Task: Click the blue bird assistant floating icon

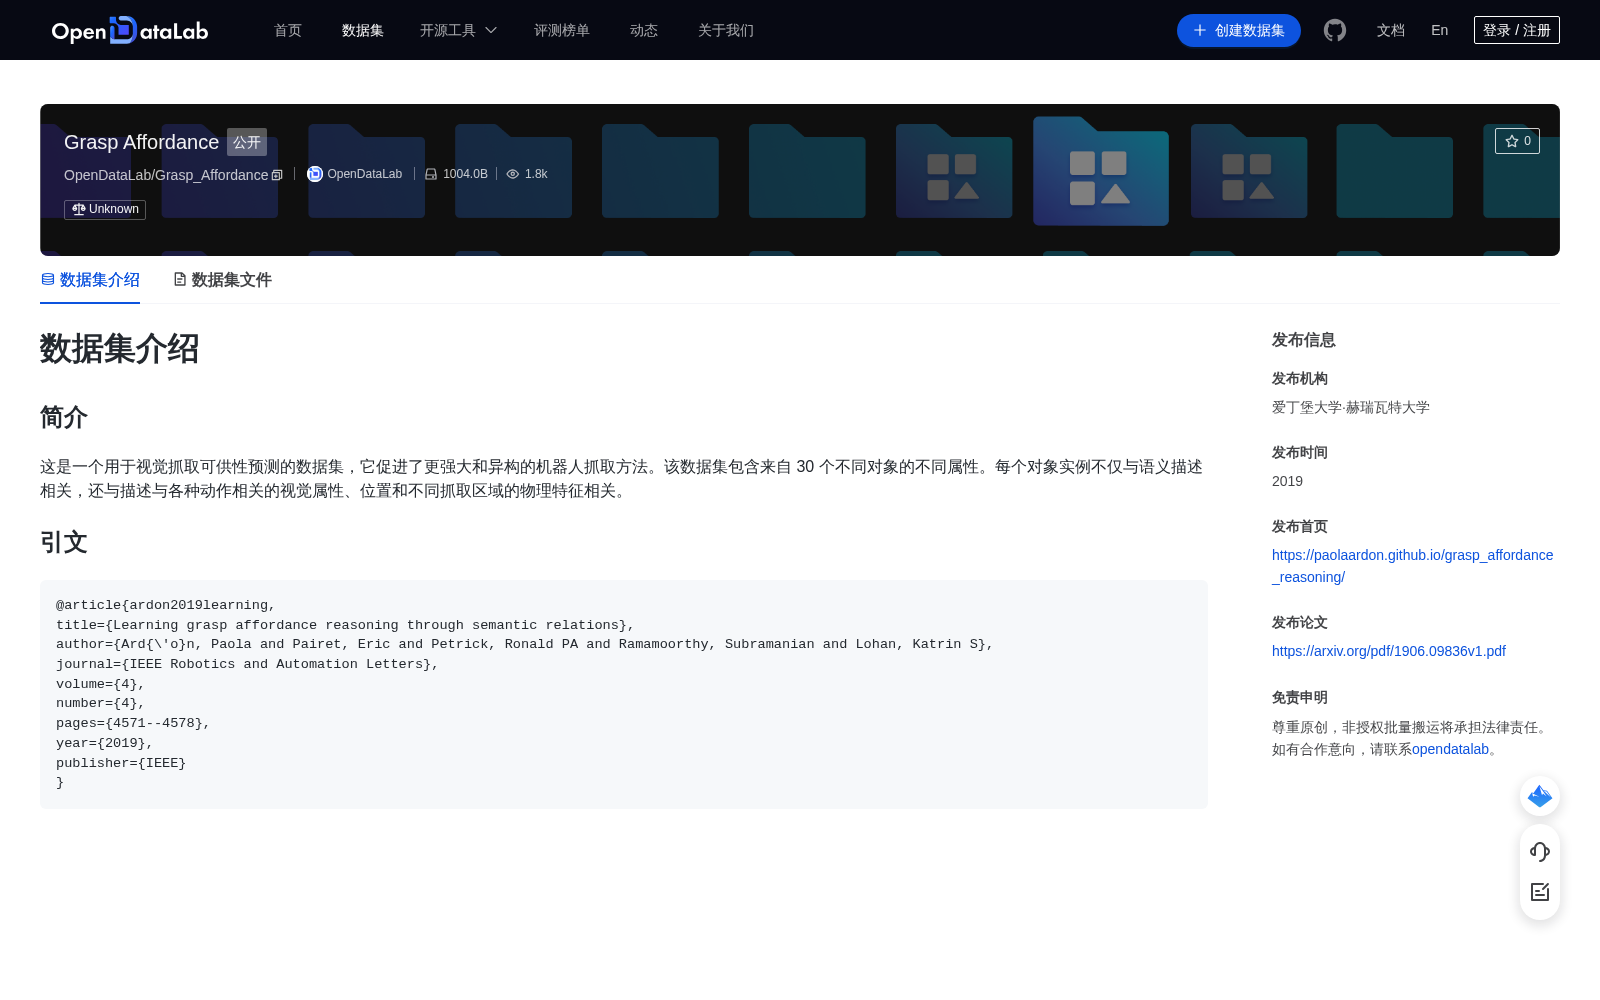Action: tap(1540, 796)
